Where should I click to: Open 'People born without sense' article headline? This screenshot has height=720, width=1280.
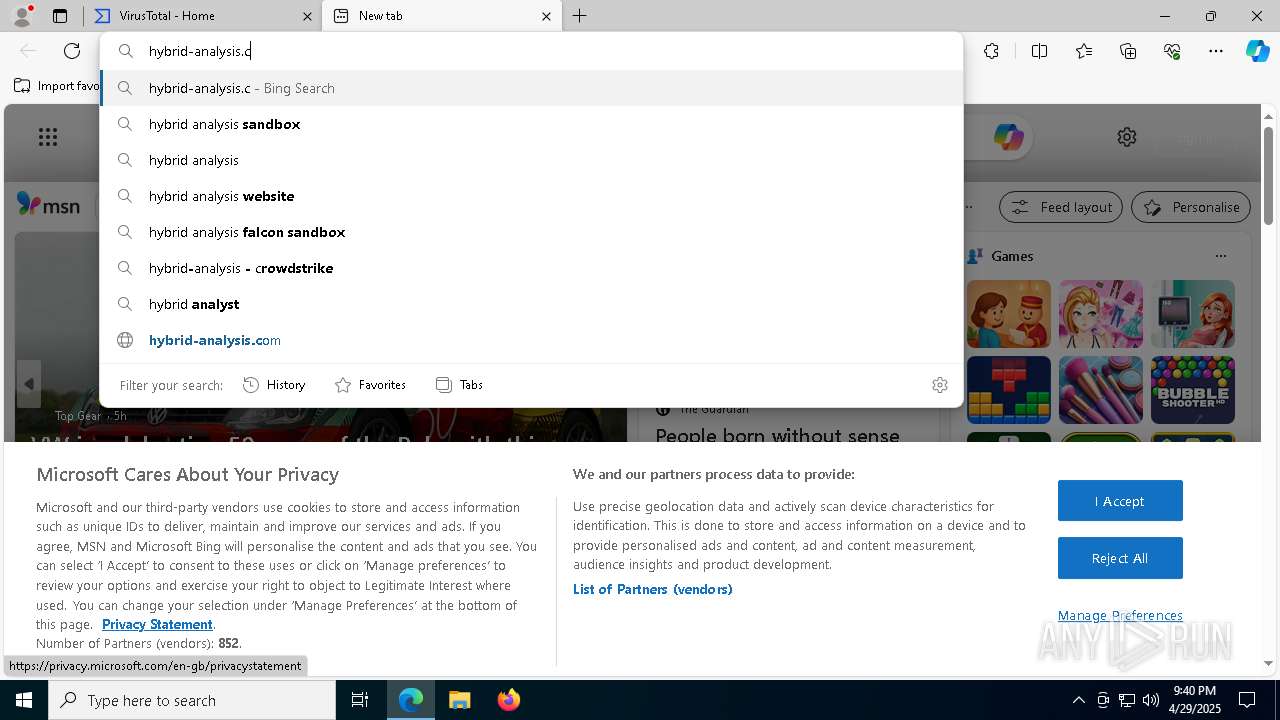click(777, 434)
